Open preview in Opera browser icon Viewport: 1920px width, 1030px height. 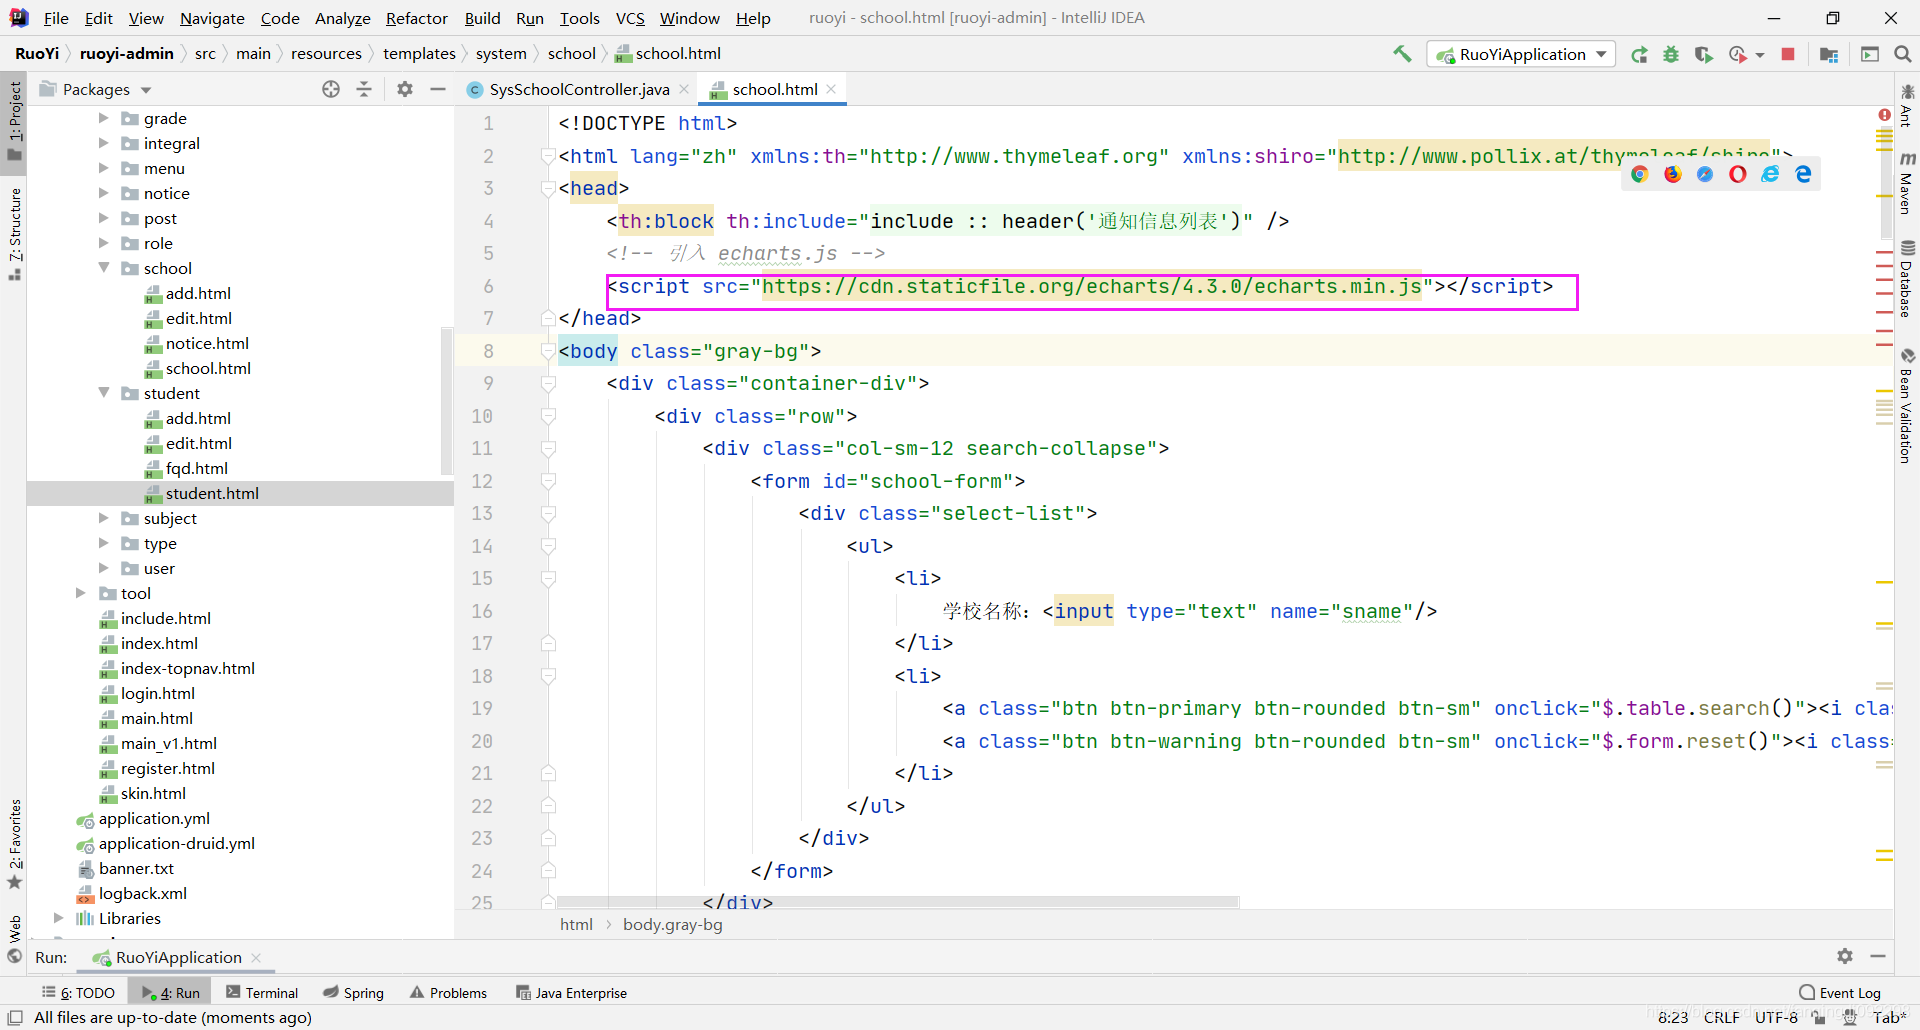[x=1738, y=174]
